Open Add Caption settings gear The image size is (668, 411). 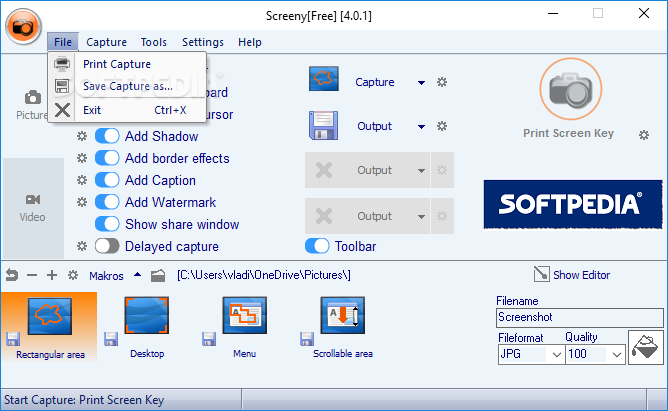tap(82, 180)
